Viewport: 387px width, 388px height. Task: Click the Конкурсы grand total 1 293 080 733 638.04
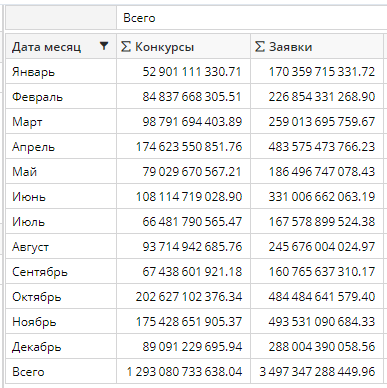point(184,372)
